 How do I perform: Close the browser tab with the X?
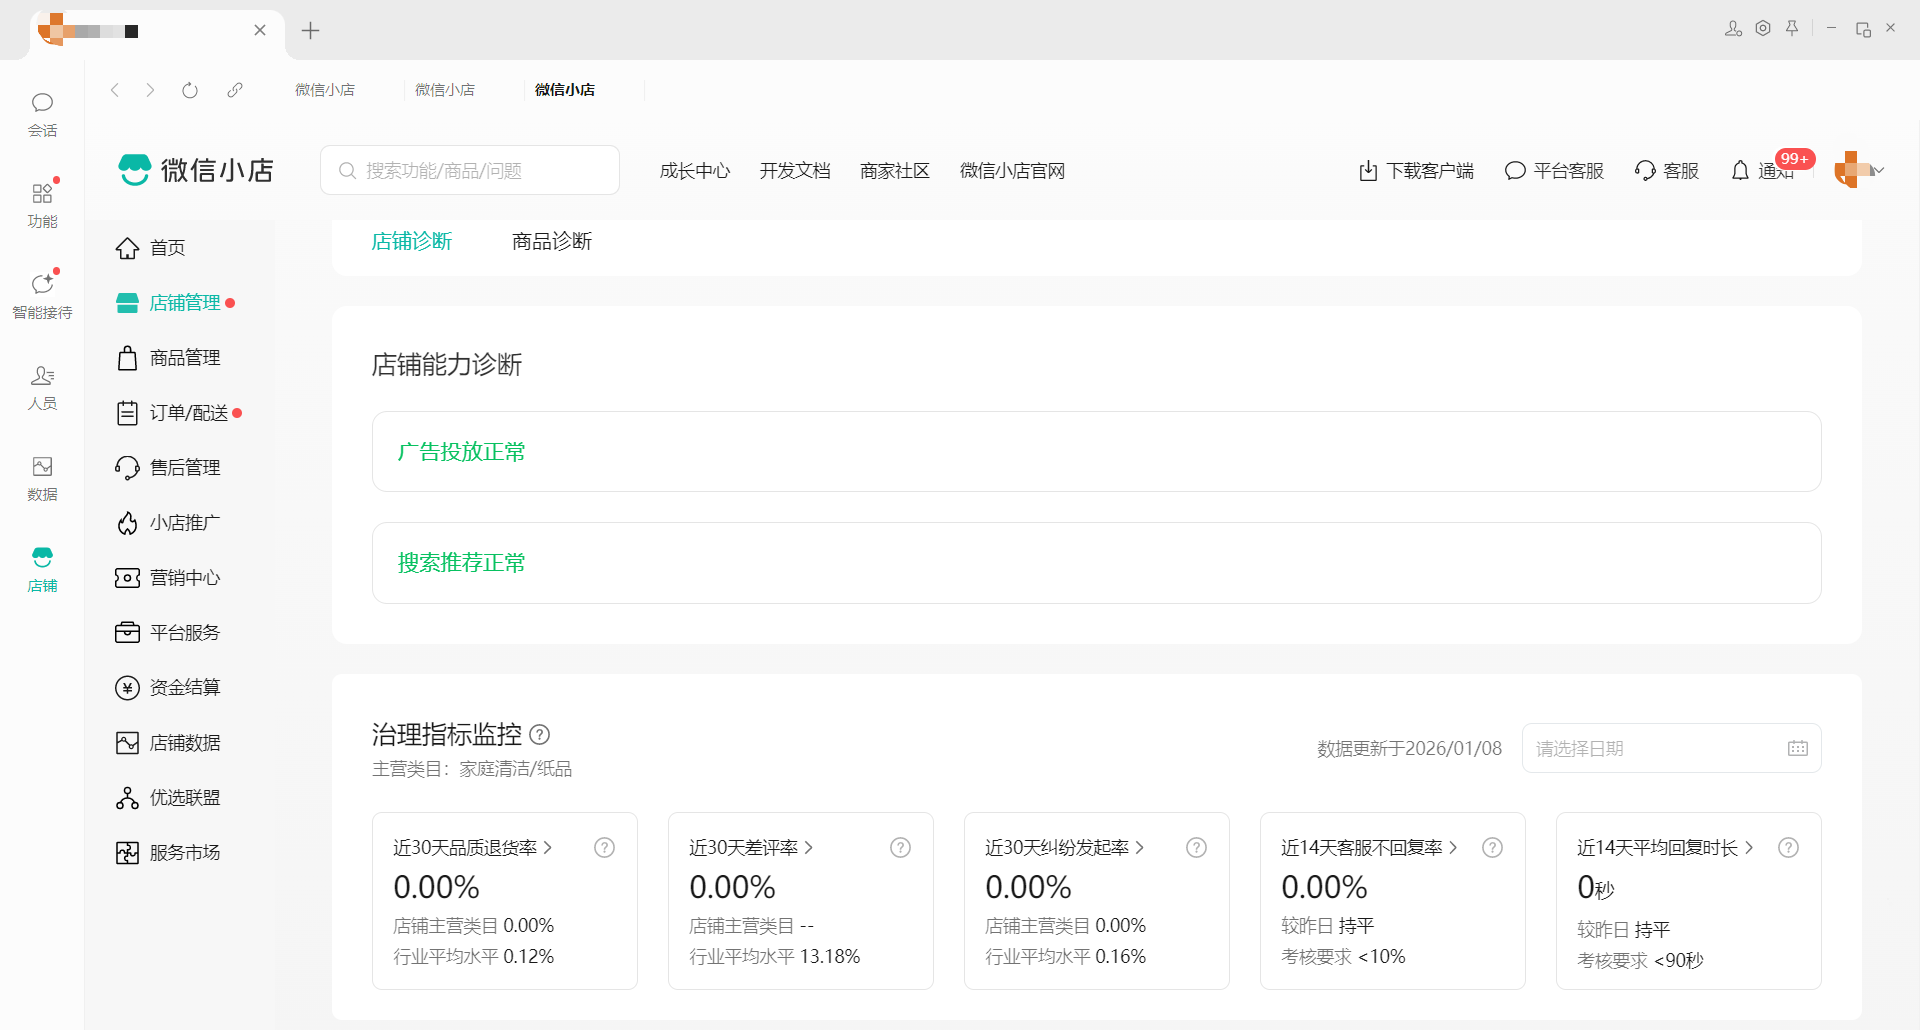point(260,30)
